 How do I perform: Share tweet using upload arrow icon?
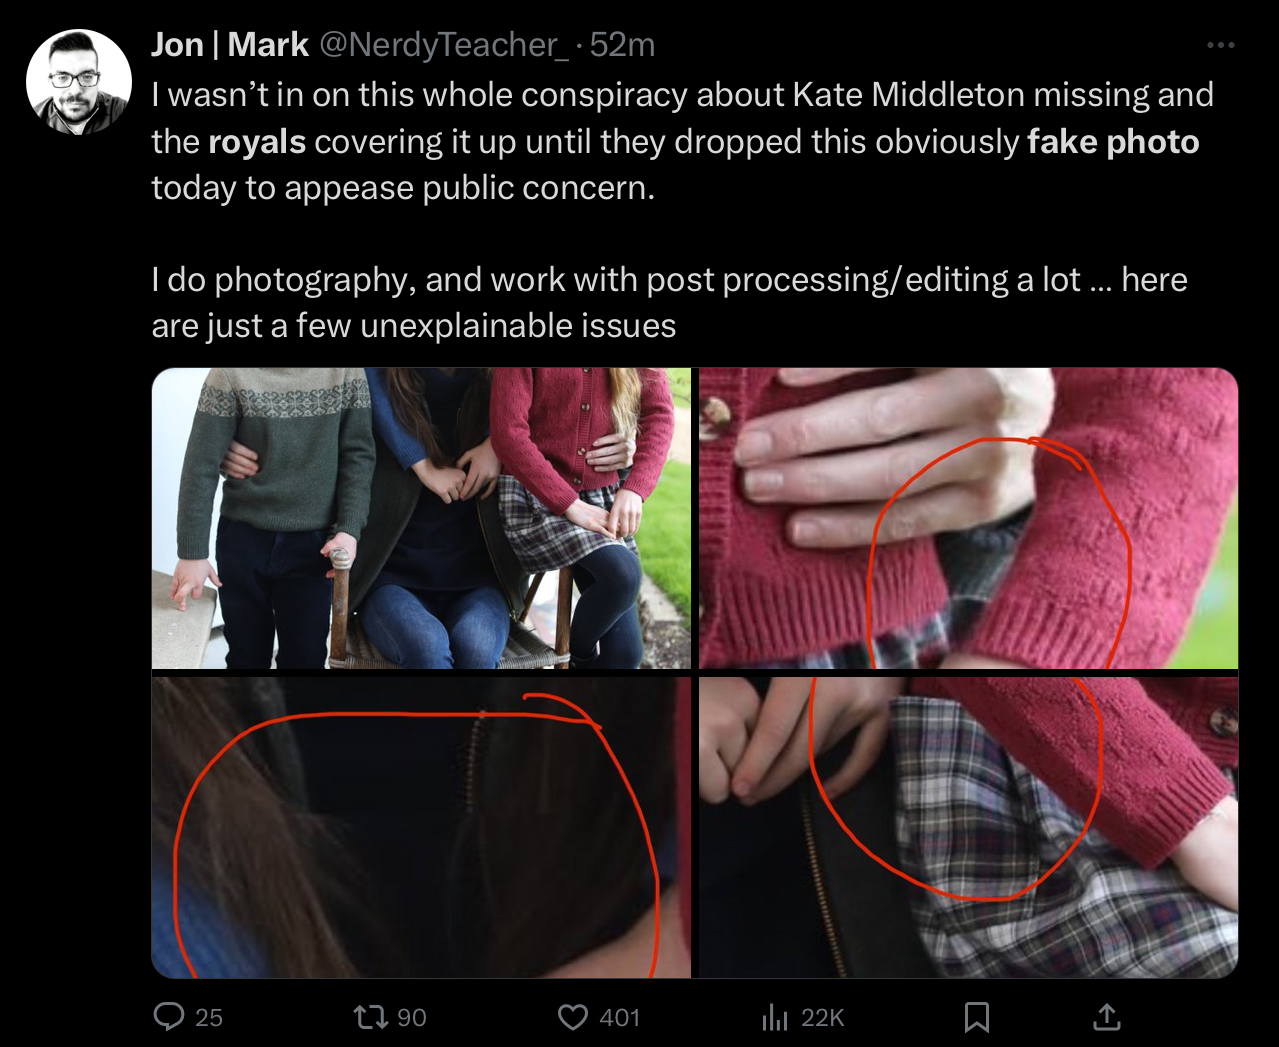pyautogui.click(x=1107, y=1017)
